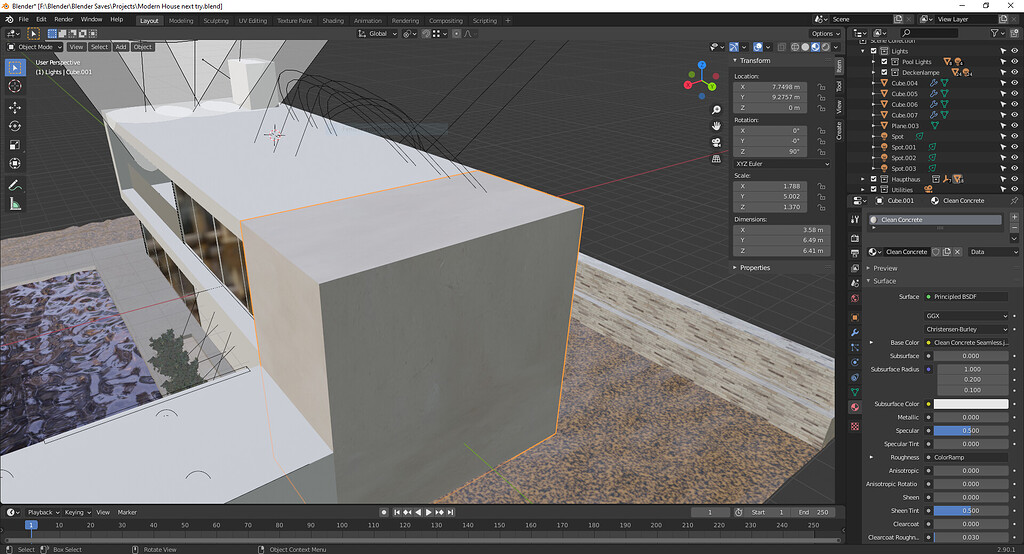This screenshot has height=554, width=1024.
Task: Hide Plane.003 with its eye icon
Action: [x=1014, y=125]
